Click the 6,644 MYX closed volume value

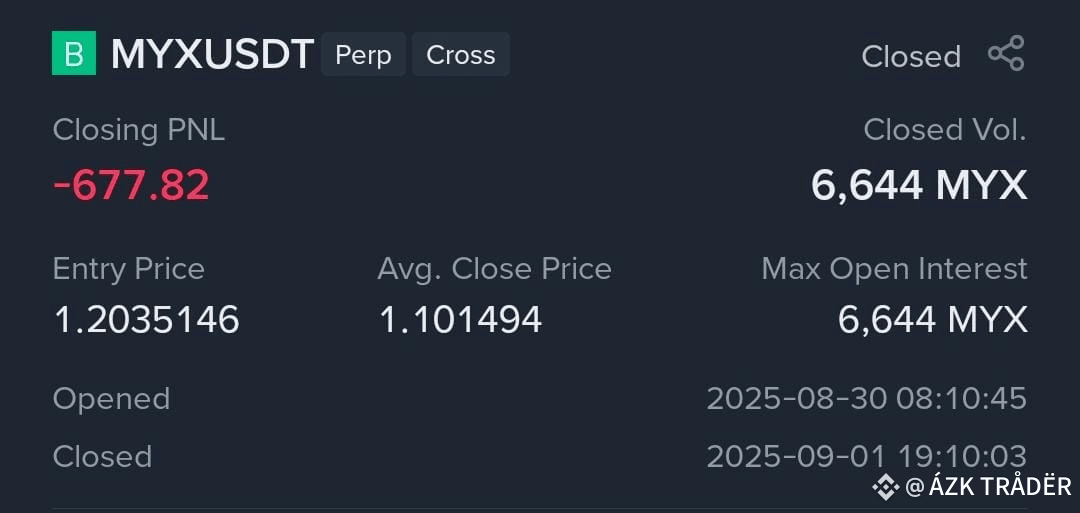(x=919, y=185)
